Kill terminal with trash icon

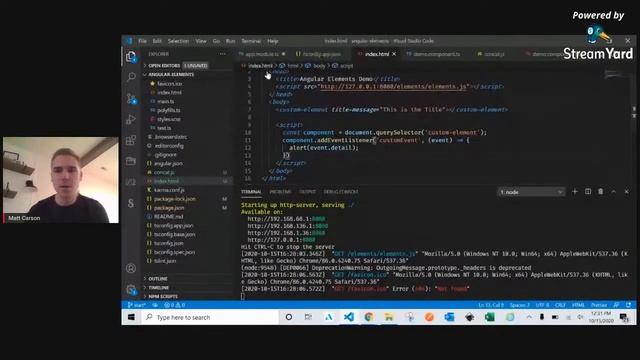[x=600, y=191]
